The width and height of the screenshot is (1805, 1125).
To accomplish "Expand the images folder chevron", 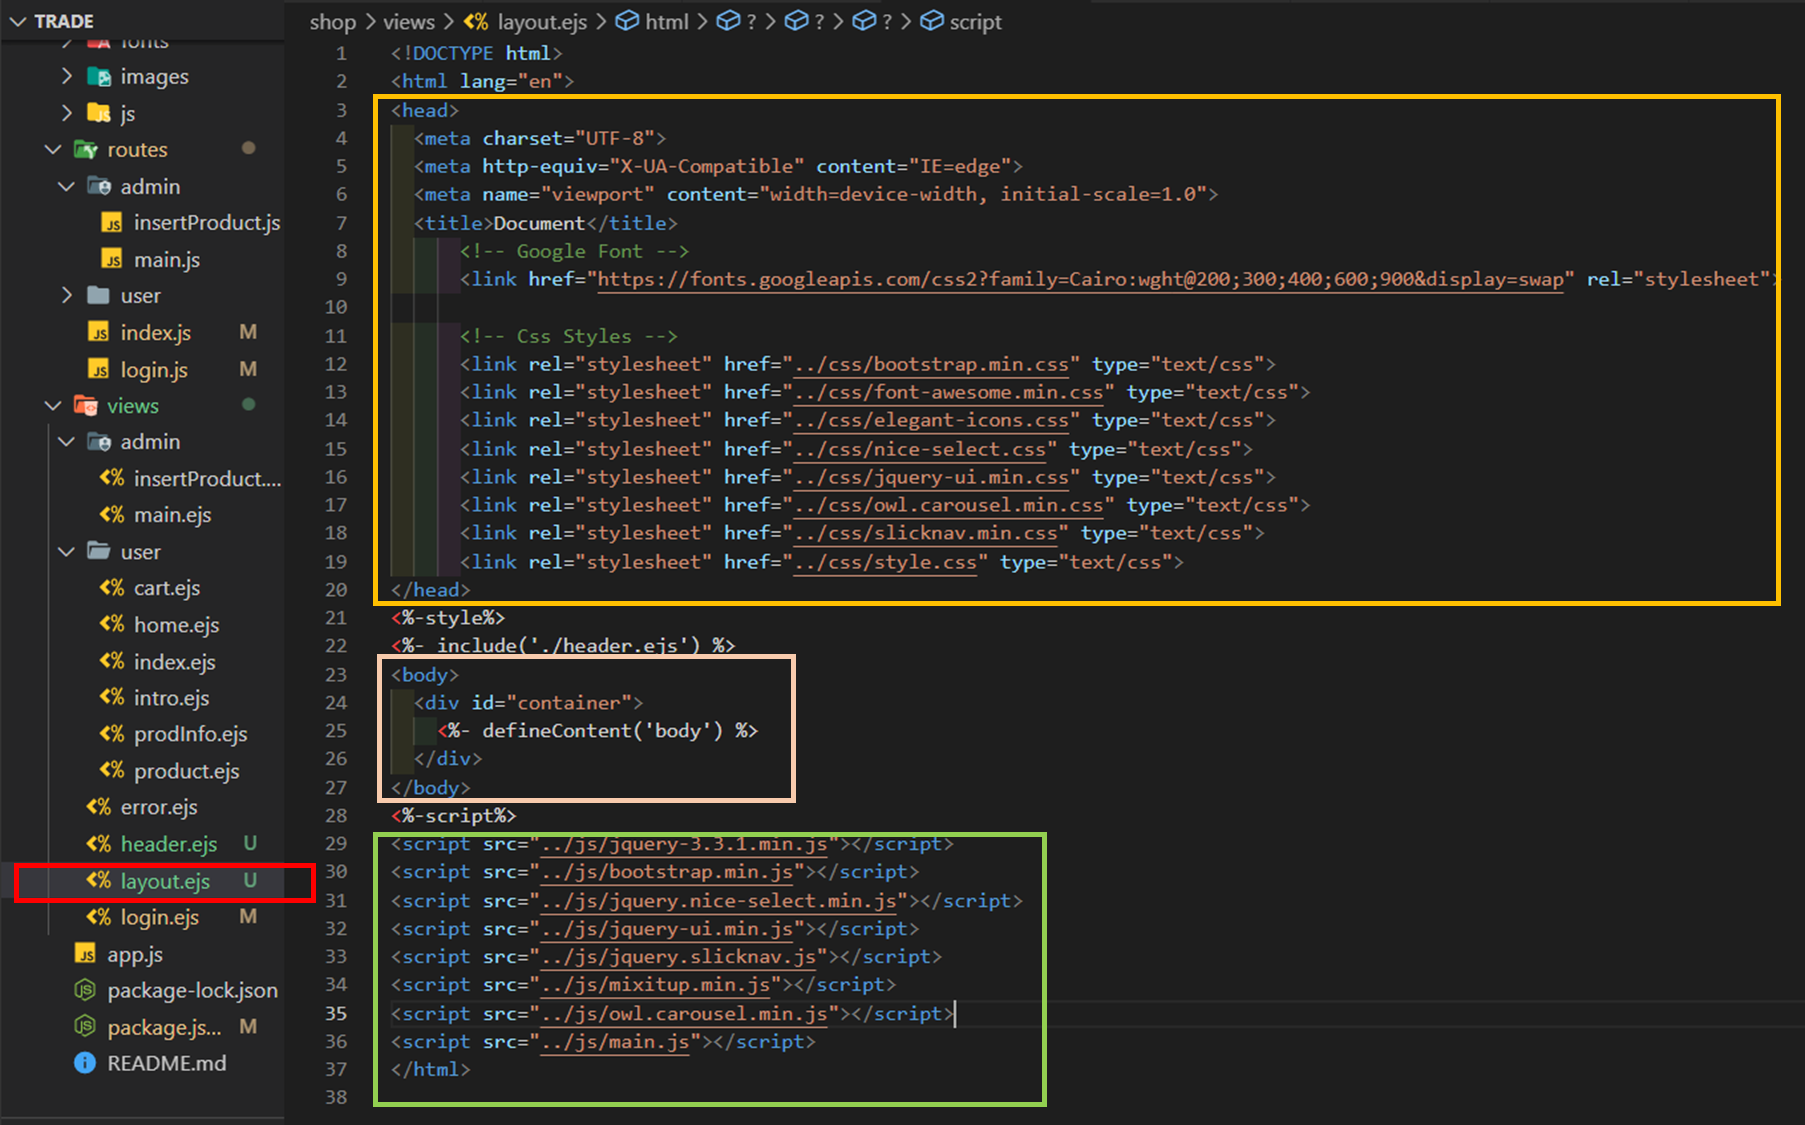I will point(67,76).
